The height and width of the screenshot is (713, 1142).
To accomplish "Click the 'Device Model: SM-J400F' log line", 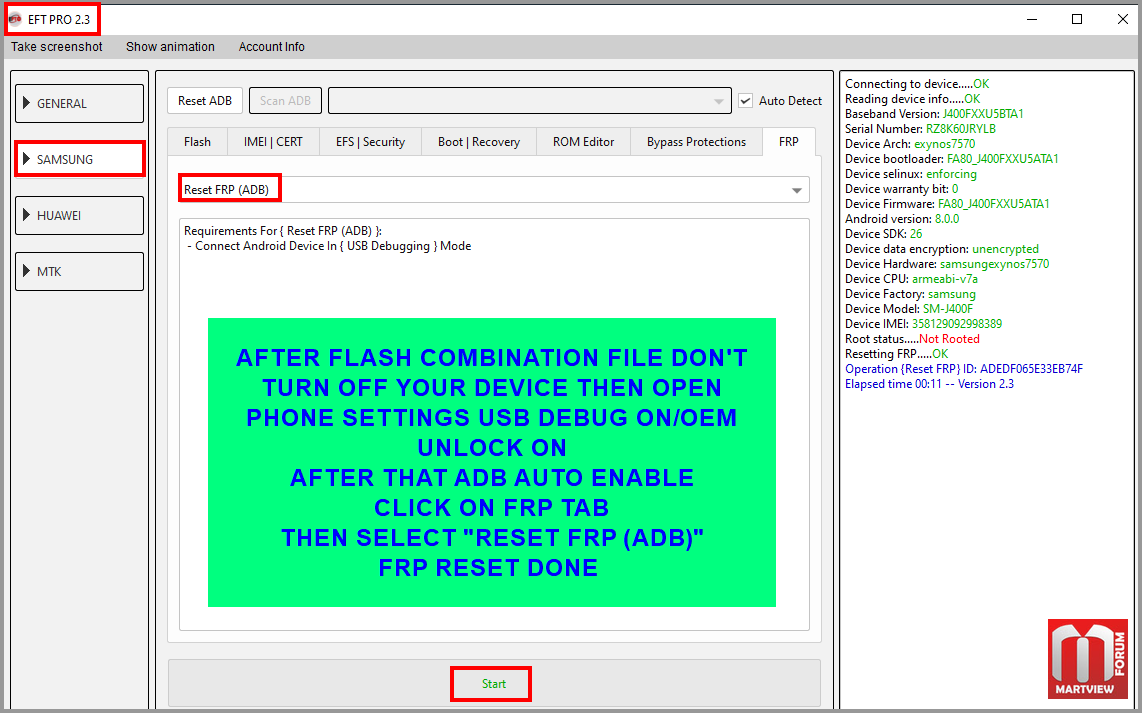I will click(x=908, y=309).
